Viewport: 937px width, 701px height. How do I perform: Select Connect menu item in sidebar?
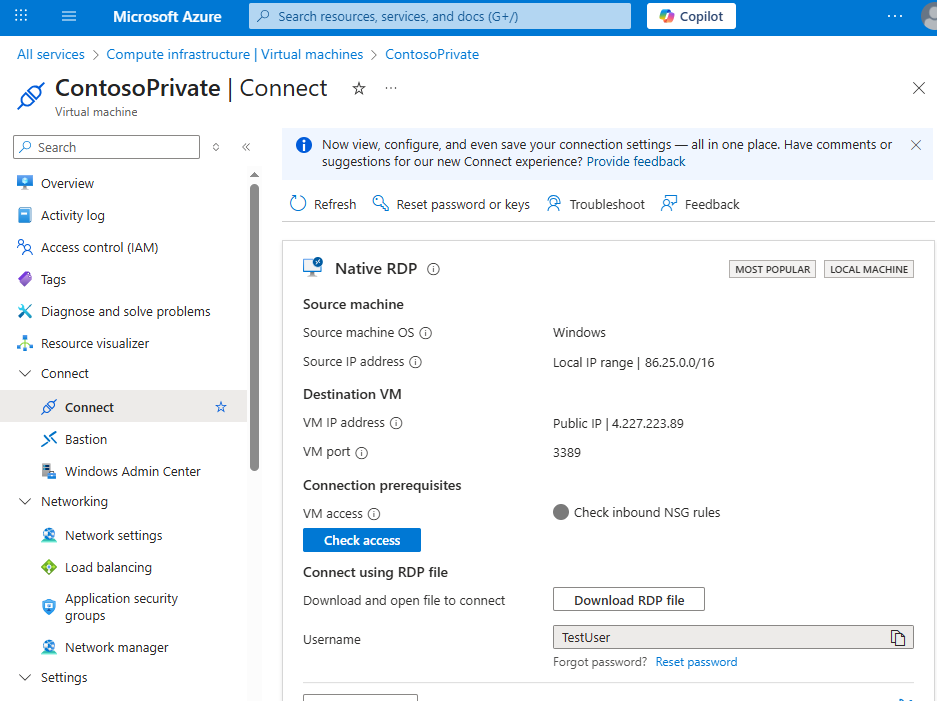click(123, 407)
